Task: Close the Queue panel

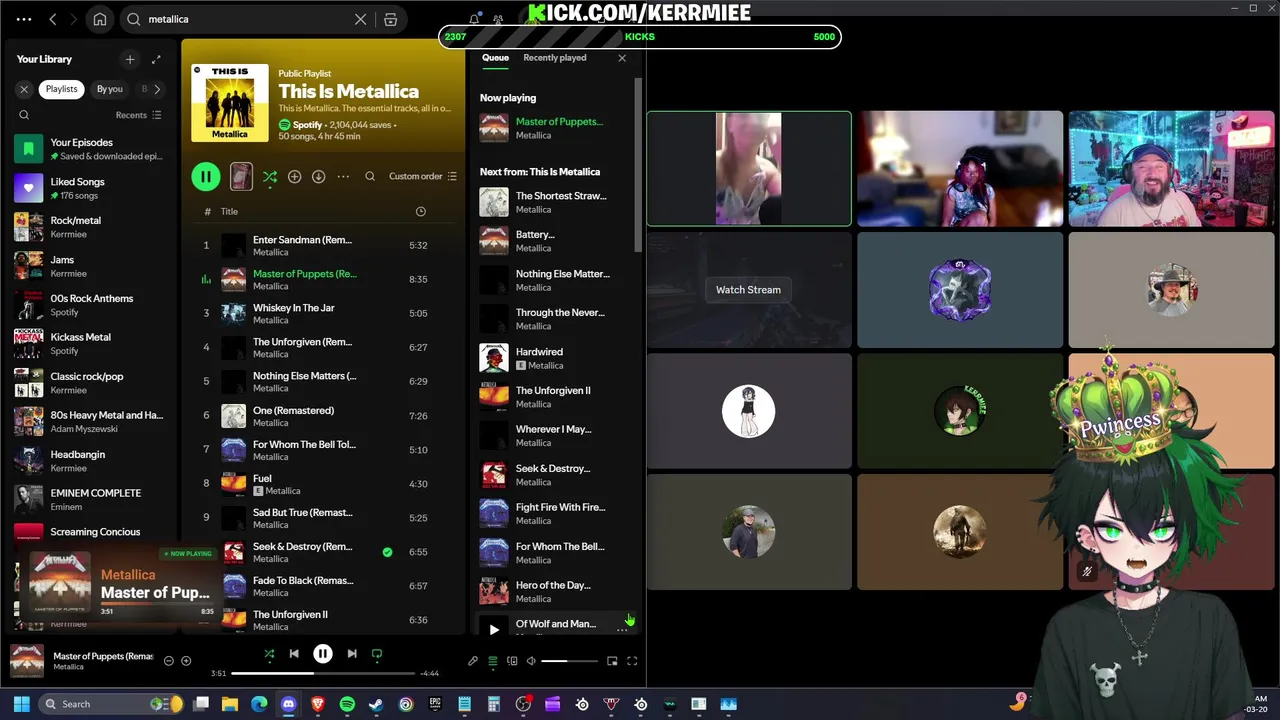Action: point(622,58)
